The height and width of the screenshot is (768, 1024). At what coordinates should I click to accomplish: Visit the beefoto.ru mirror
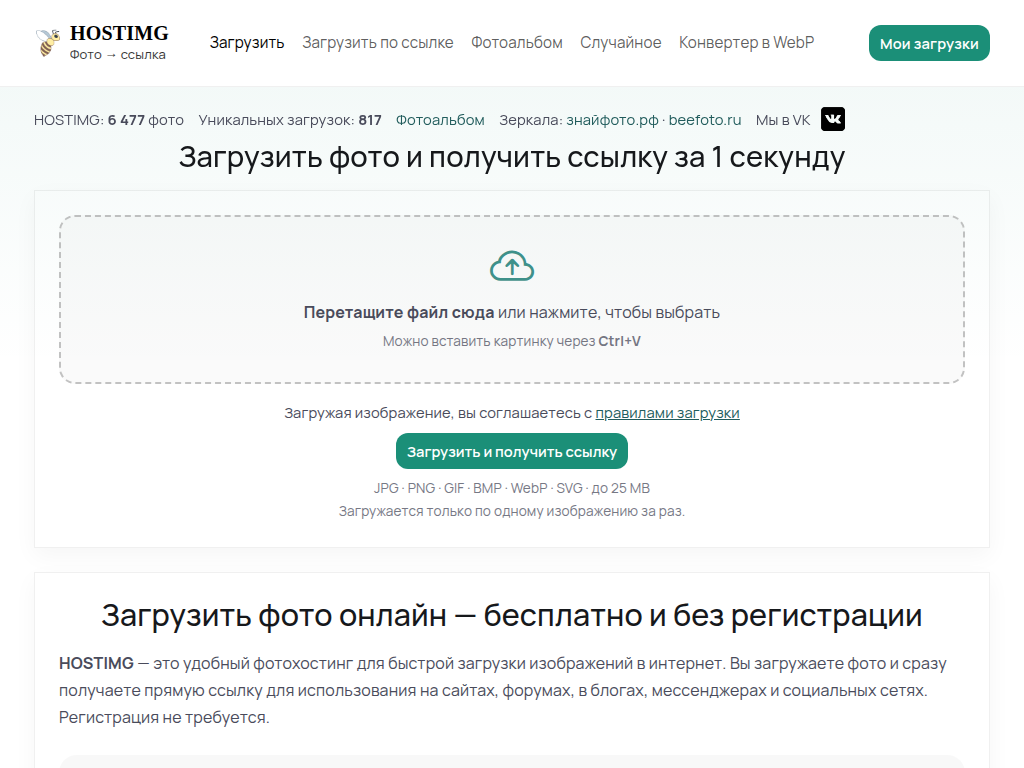(706, 119)
